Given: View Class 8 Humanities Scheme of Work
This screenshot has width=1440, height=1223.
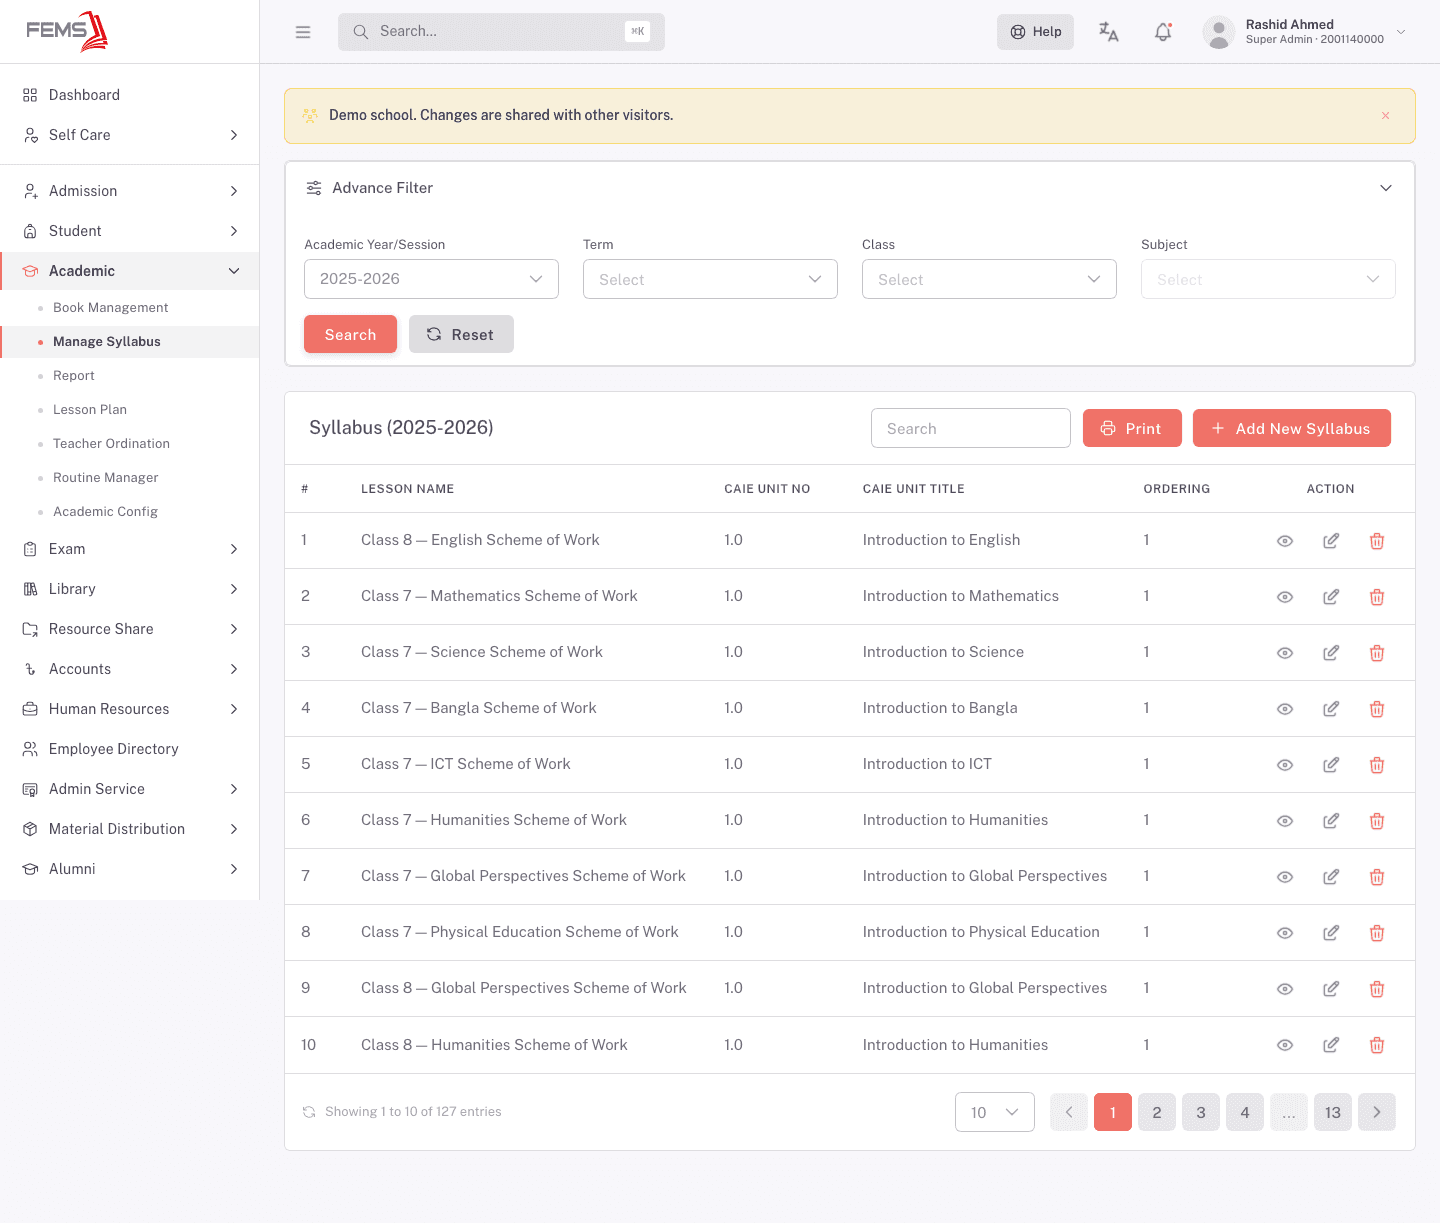Looking at the screenshot, I should pos(1285,1045).
